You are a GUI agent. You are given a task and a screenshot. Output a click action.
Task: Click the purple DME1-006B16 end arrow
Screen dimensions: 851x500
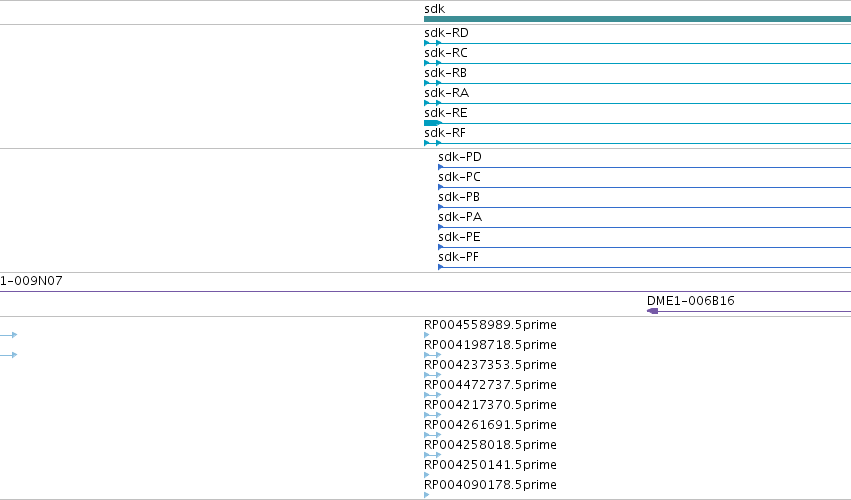point(653,311)
